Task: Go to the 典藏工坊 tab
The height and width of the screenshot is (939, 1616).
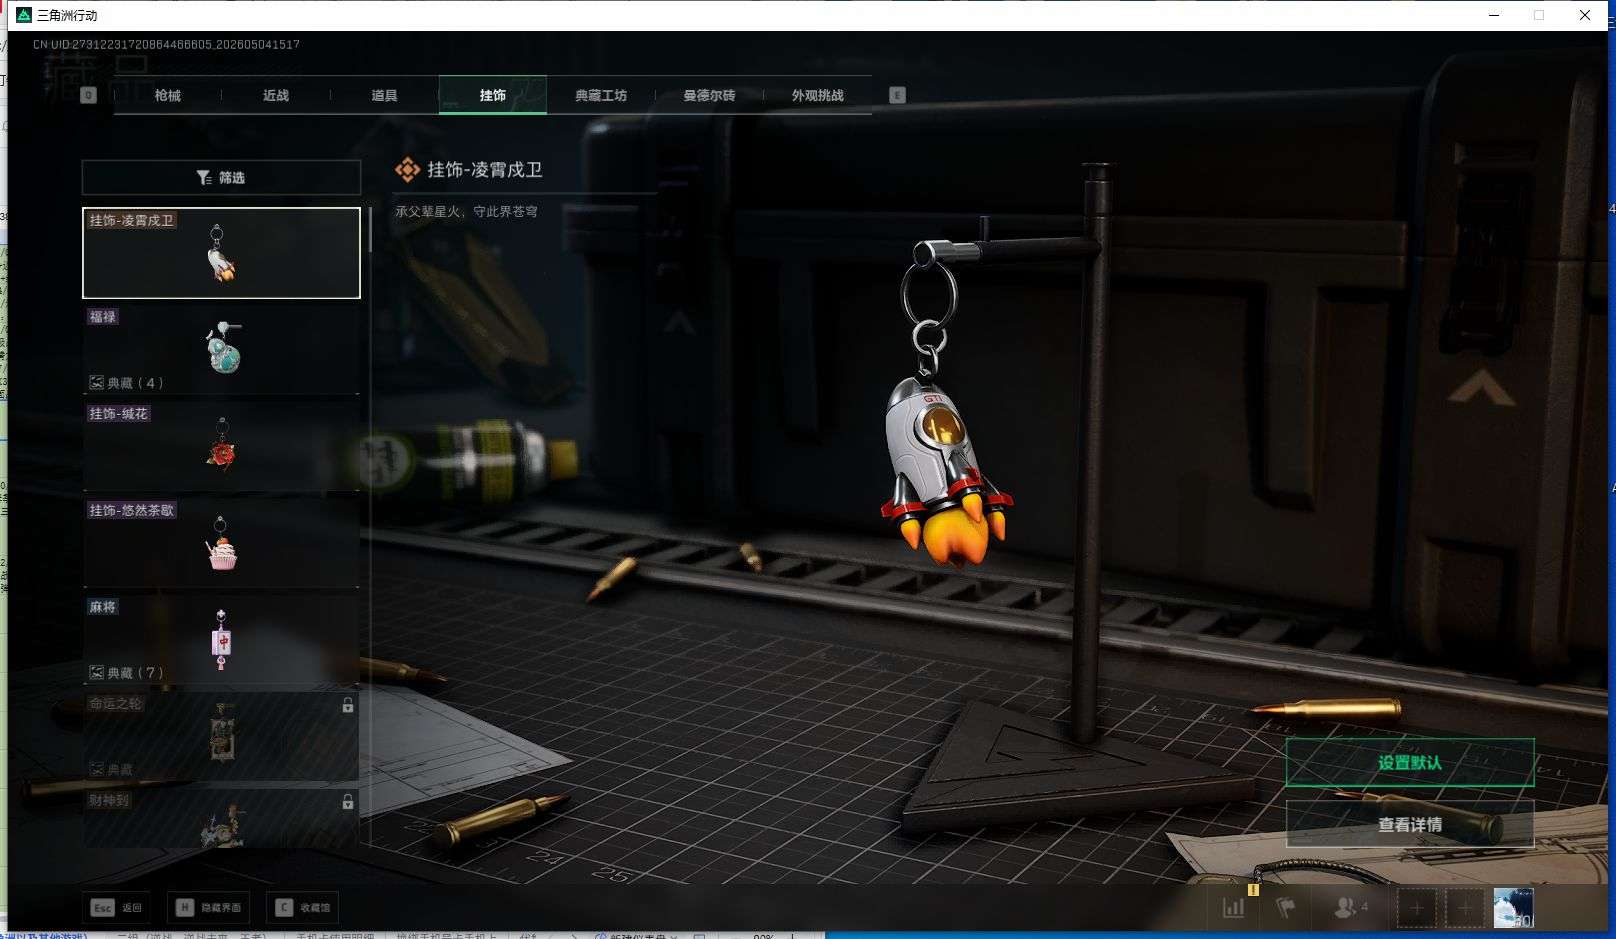Action: pos(601,95)
